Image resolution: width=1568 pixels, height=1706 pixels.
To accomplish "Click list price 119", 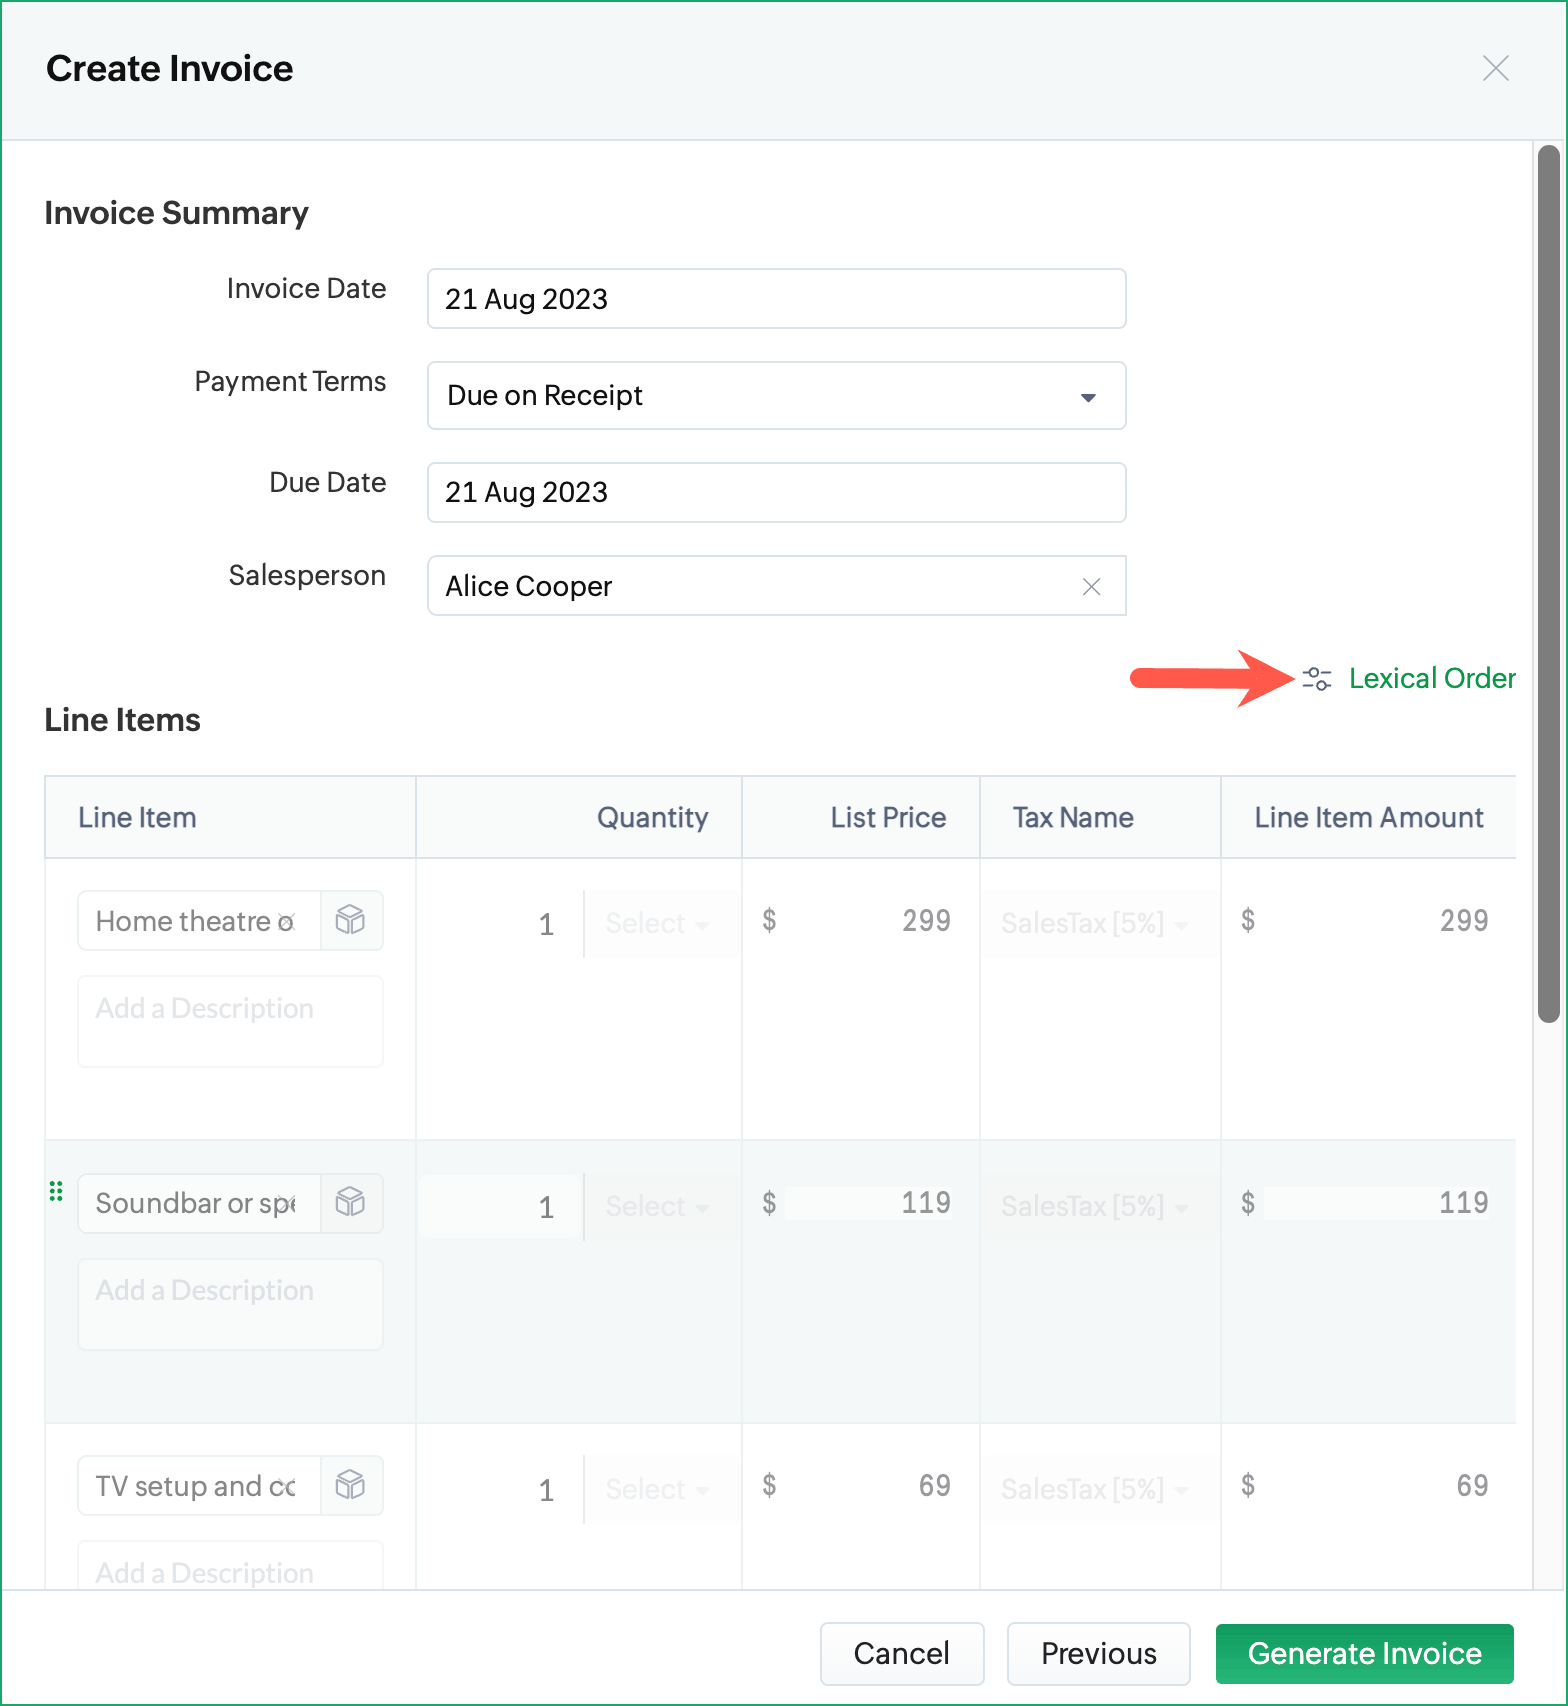I will 926,1203.
